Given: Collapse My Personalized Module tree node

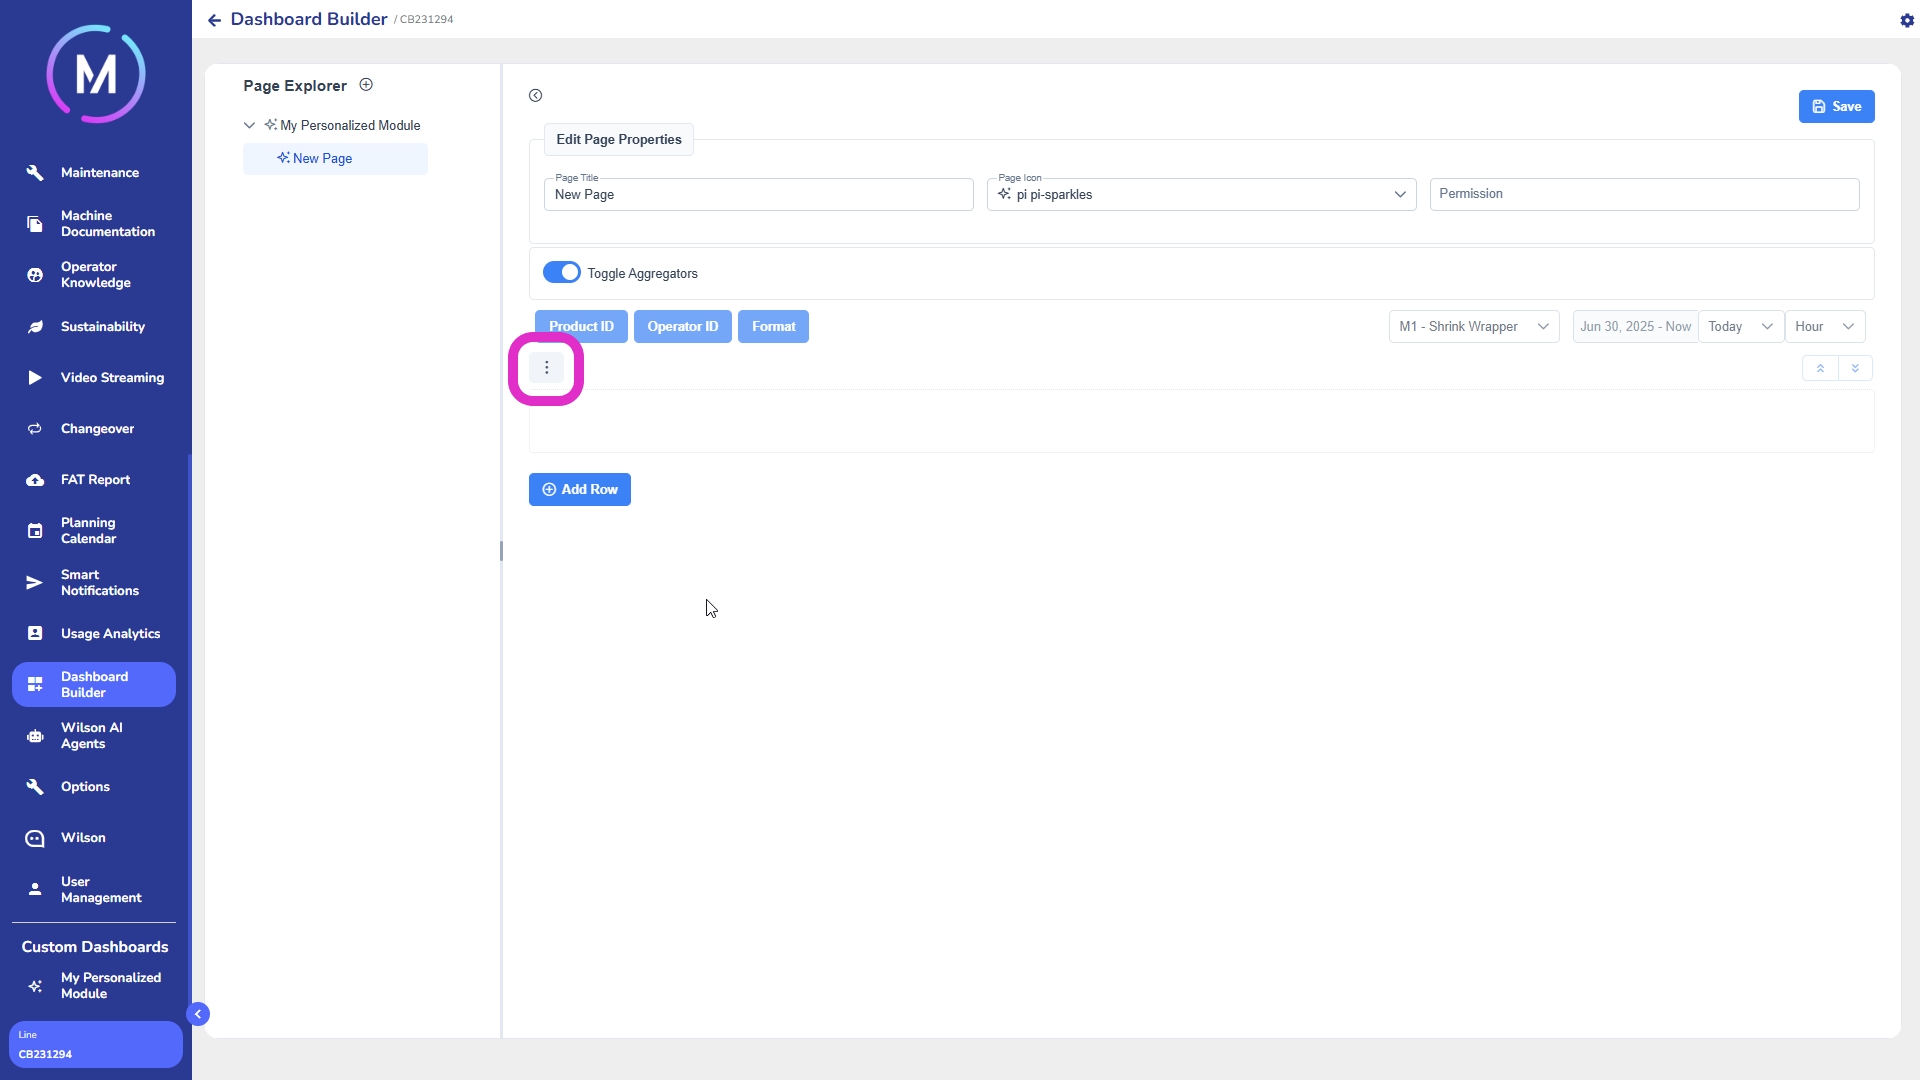Looking at the screenshot, I should tap(249, 125).
